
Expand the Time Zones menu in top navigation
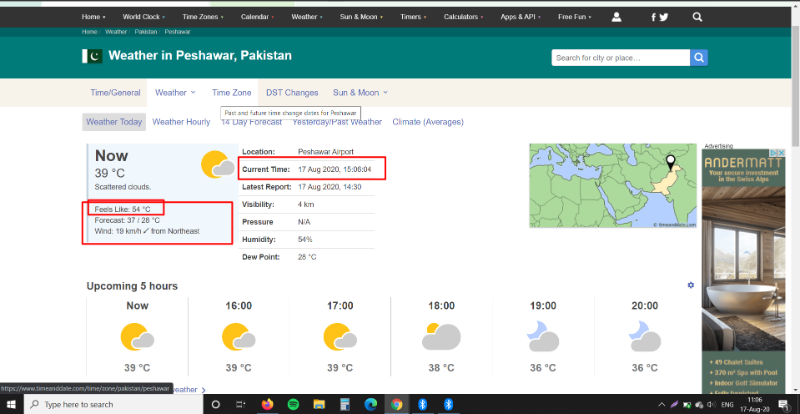click(204, 17)
